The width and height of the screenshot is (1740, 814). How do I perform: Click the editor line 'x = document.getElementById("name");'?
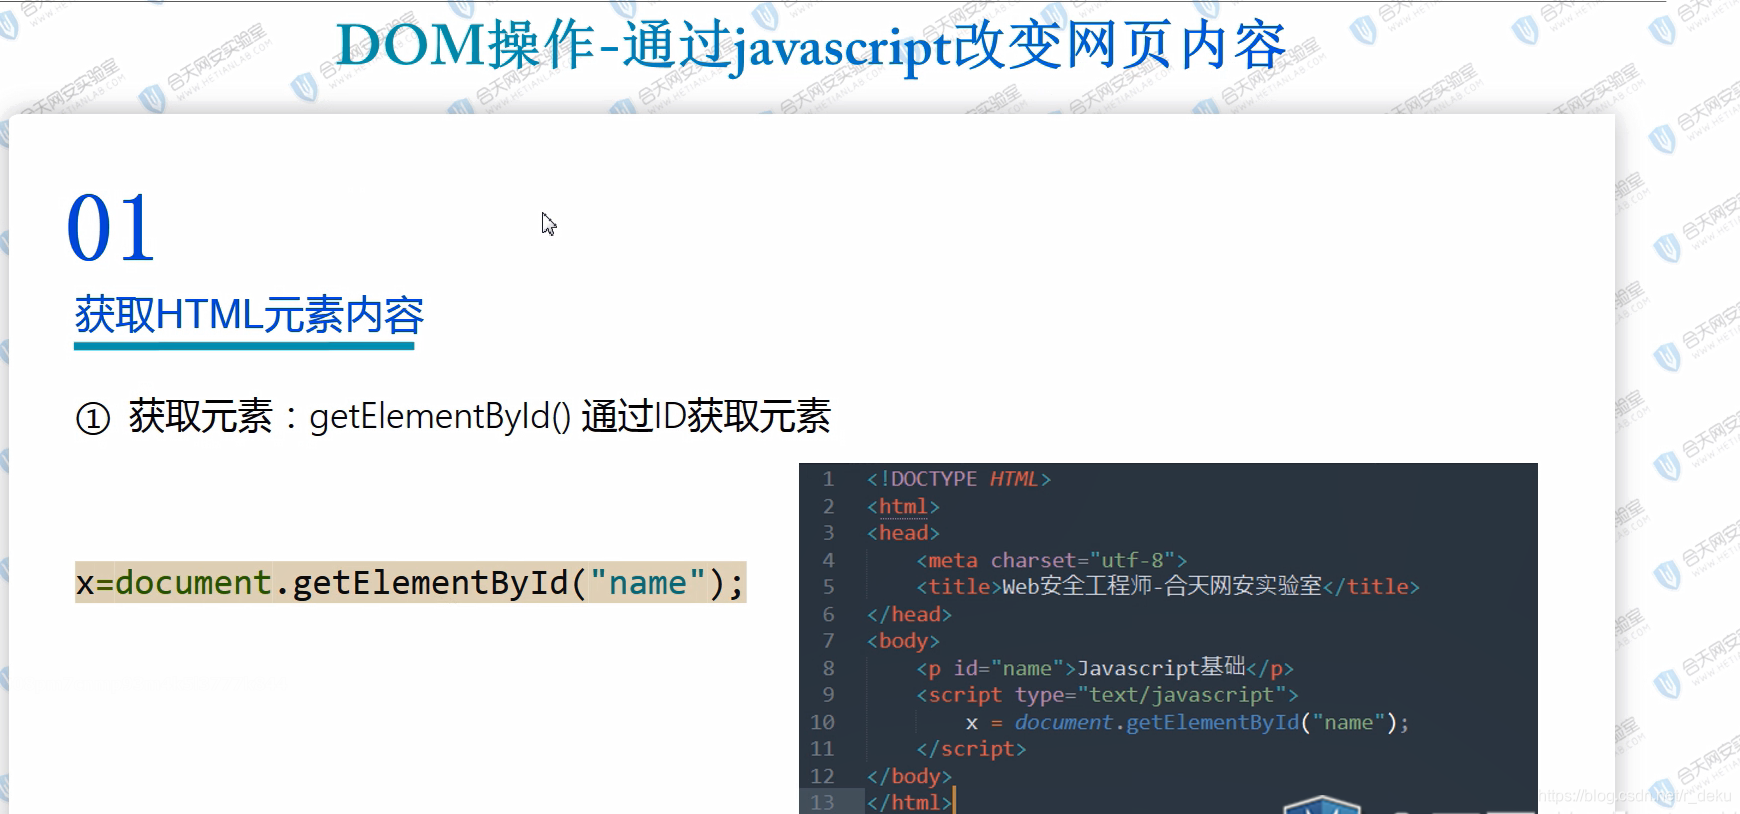pos(1187,722)
